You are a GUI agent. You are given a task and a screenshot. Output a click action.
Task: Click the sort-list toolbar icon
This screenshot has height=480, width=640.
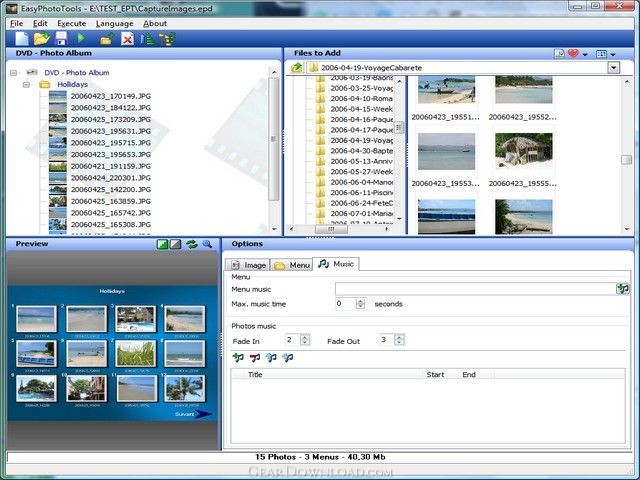pyautogui.click(x=148, y=39)
